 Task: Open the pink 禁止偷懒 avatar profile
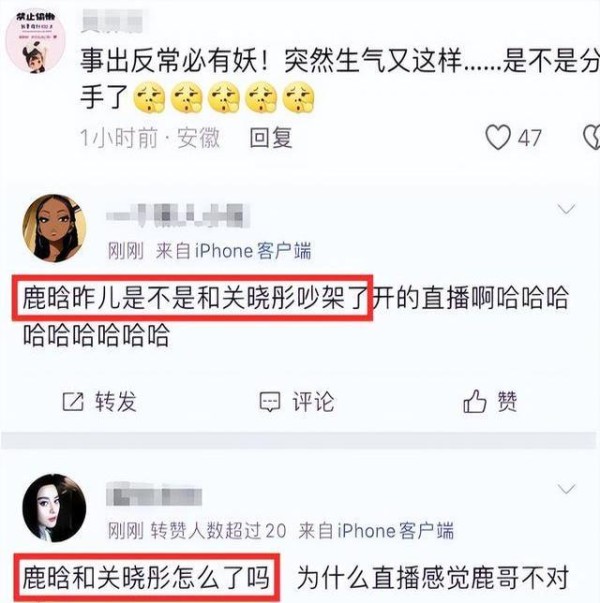point(35,41)
